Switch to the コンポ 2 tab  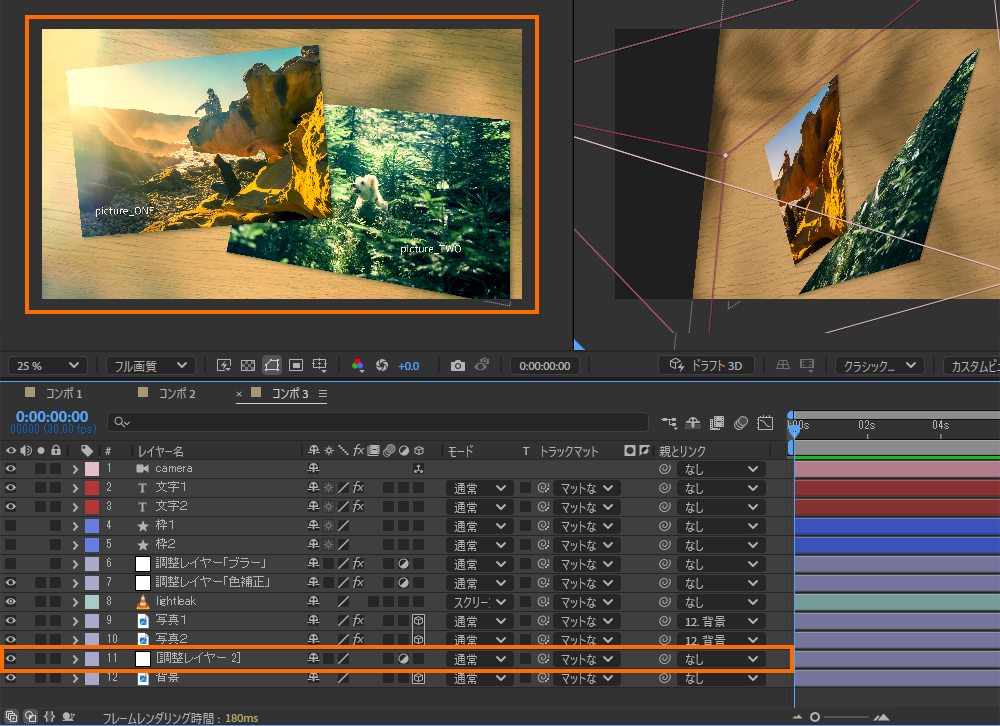[x=178, y=394]
